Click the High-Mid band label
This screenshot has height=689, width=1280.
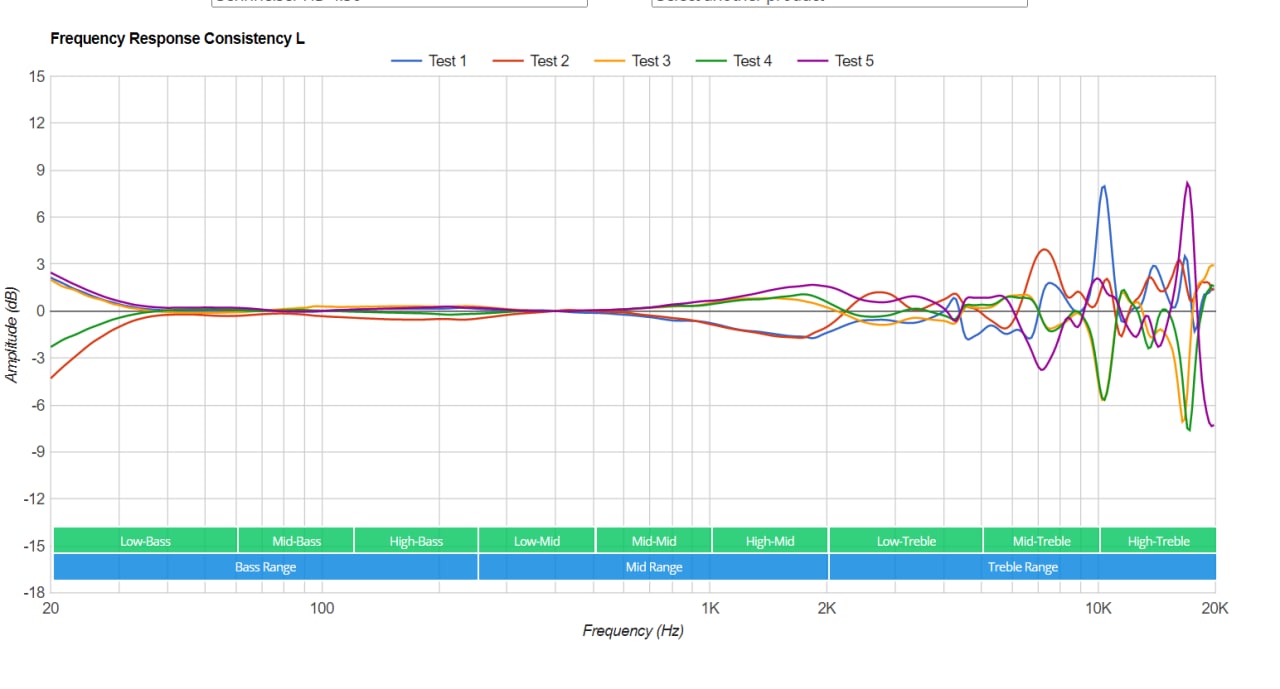[770, 540]
